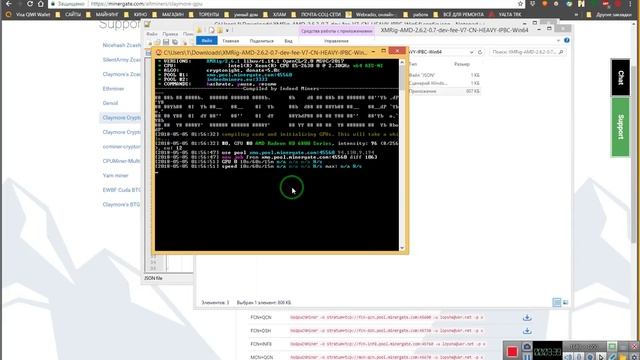The height and width of the screenshot is (360, 640).
Task: Switch to the Управление ribbon tab
Action: pos(336,41)
